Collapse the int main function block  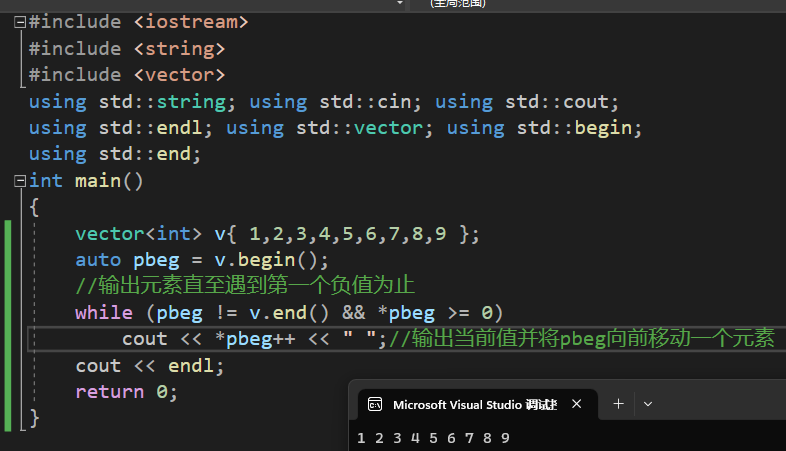(19, 181)
